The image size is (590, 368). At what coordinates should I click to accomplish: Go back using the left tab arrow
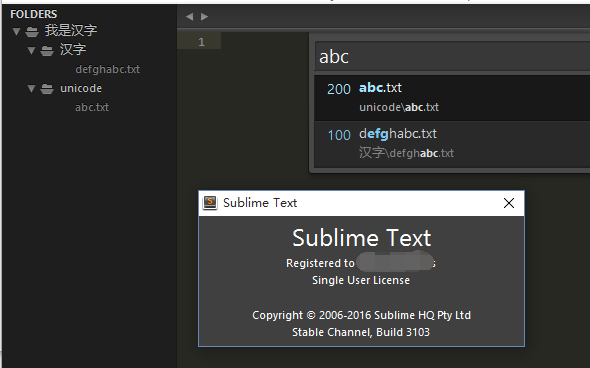[x=190, y=17]
